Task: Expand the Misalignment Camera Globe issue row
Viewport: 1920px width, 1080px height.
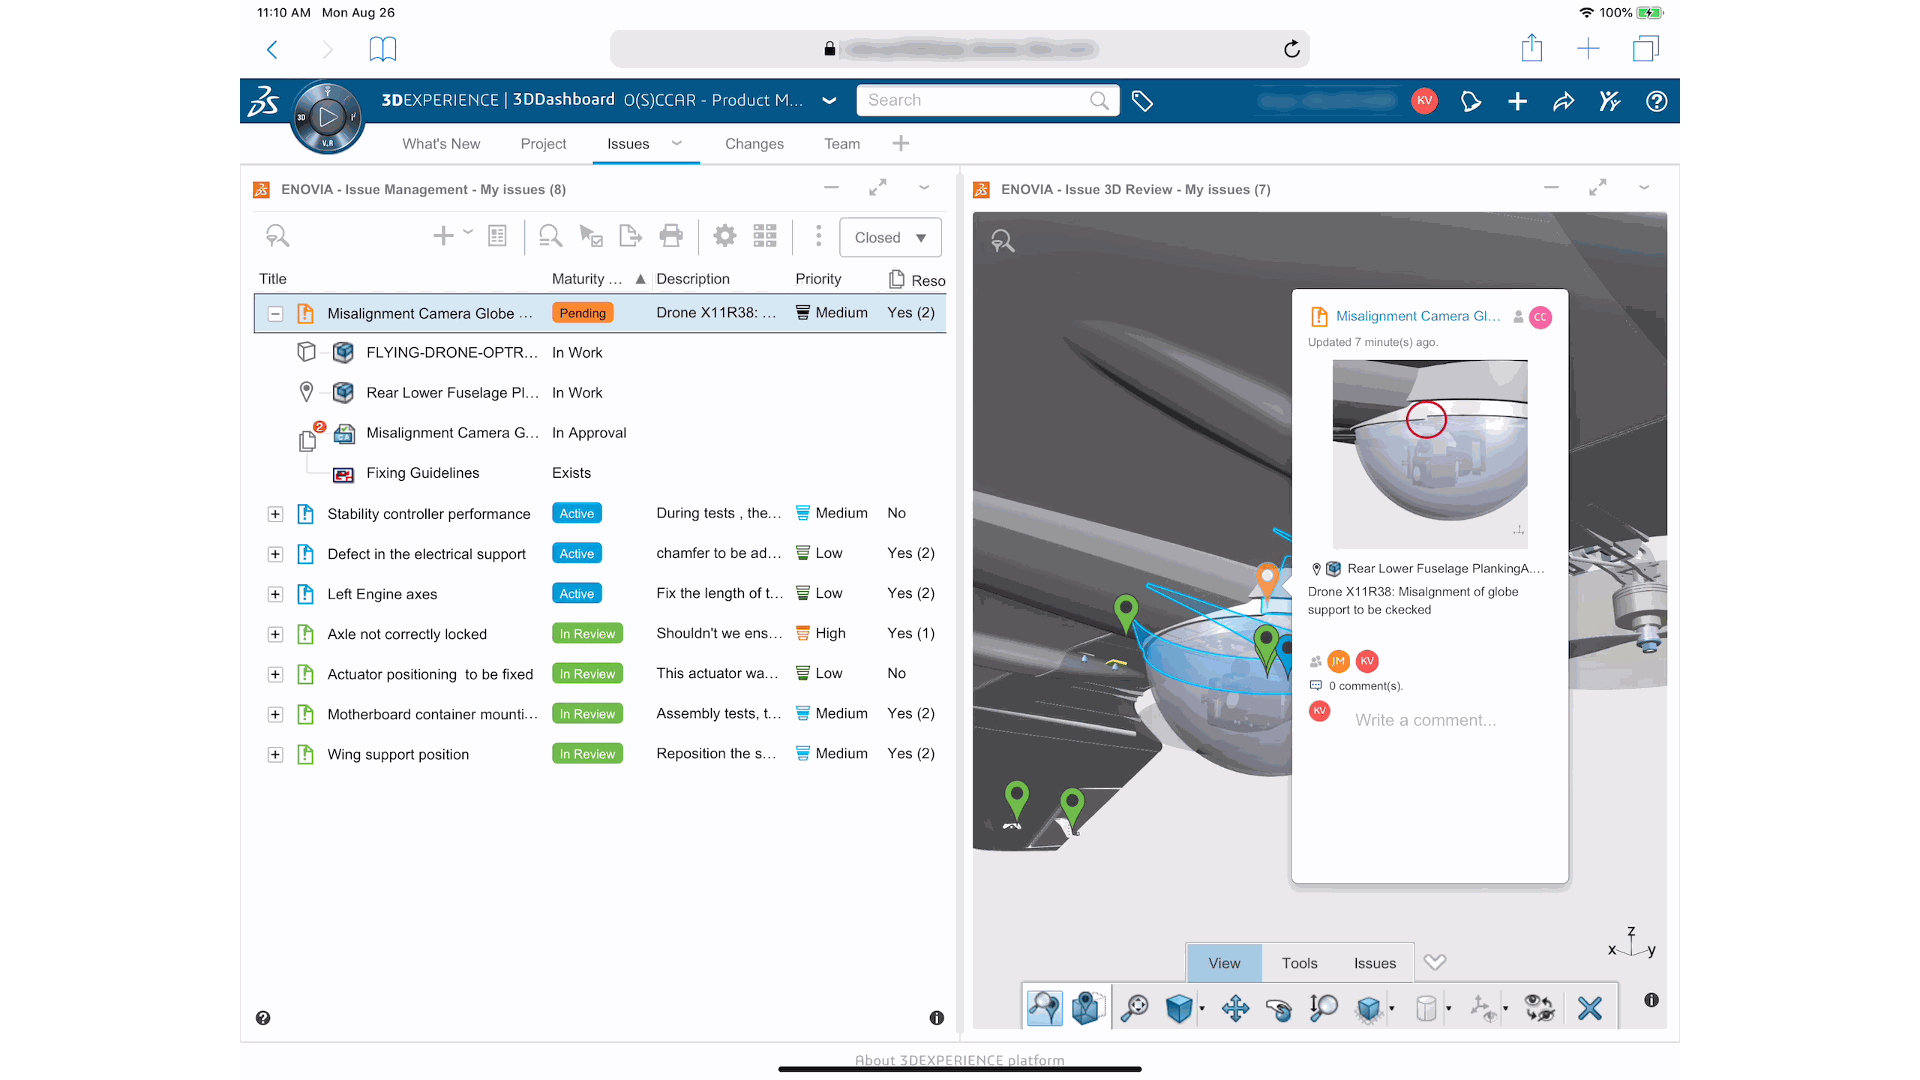Action: (276, 313)
